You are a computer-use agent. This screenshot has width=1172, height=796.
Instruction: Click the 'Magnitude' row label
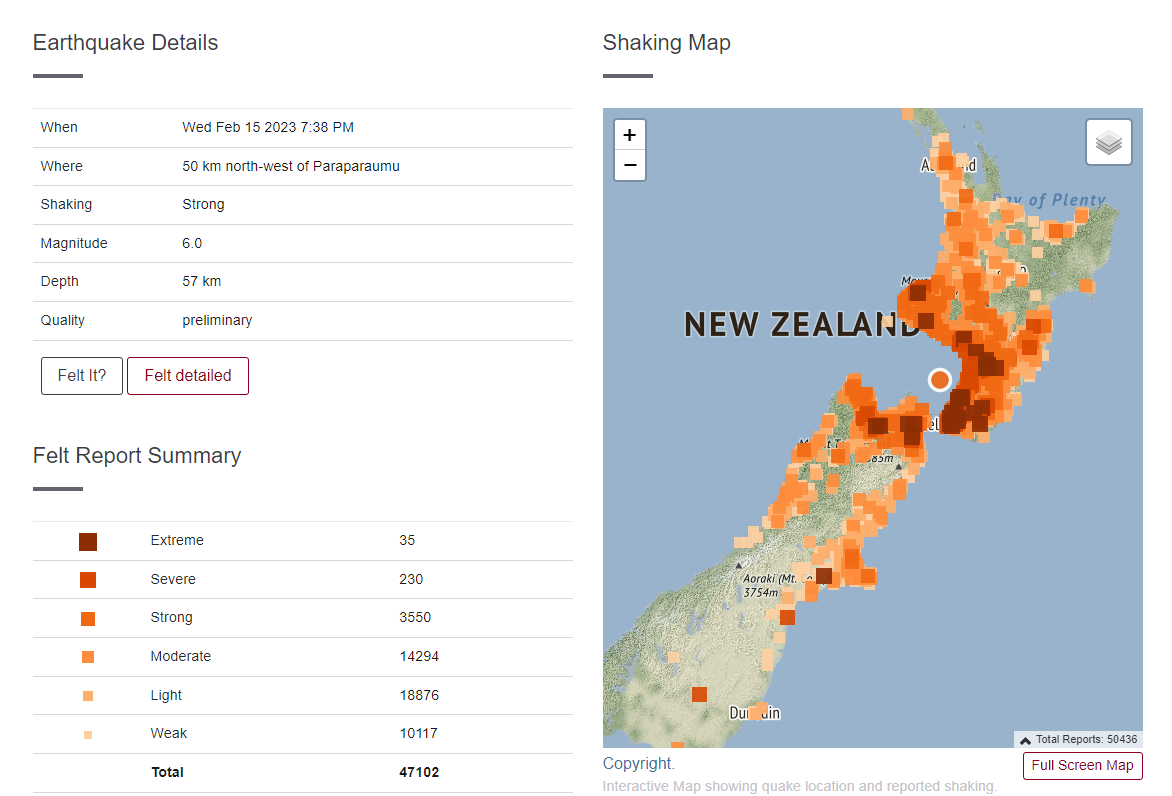pyautogui.click(x=74, y=243)
